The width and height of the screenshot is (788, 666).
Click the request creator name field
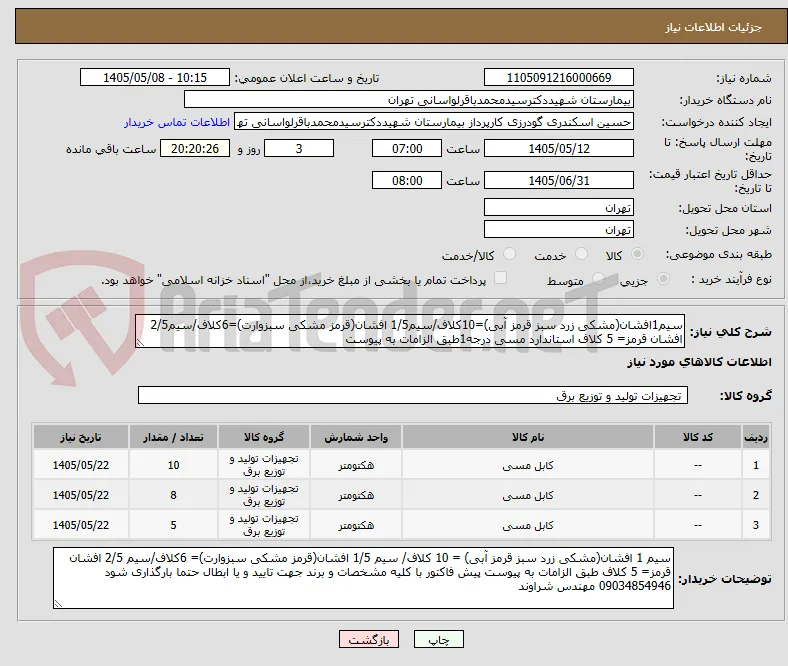coord(434,122)
